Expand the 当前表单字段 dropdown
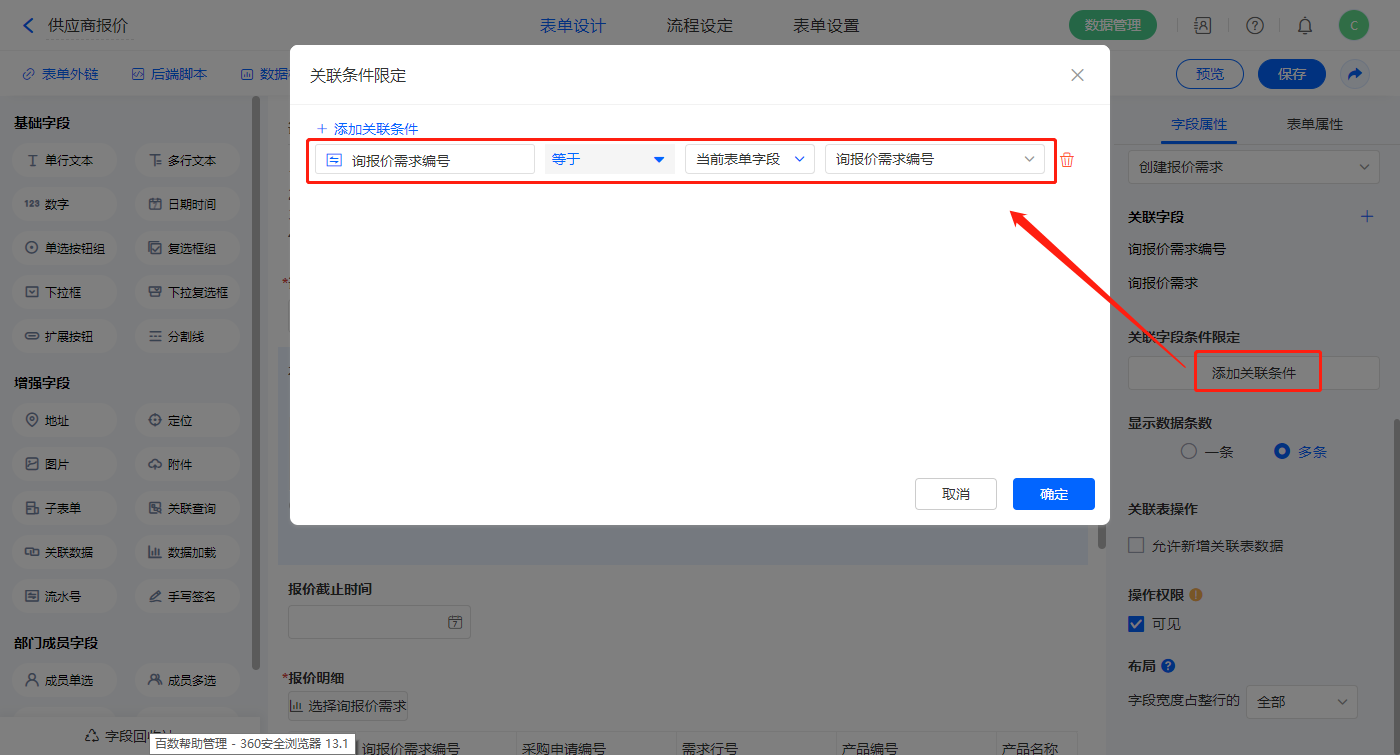The width and height of the screenshot is (1400, 755). (x=749, y=159)
